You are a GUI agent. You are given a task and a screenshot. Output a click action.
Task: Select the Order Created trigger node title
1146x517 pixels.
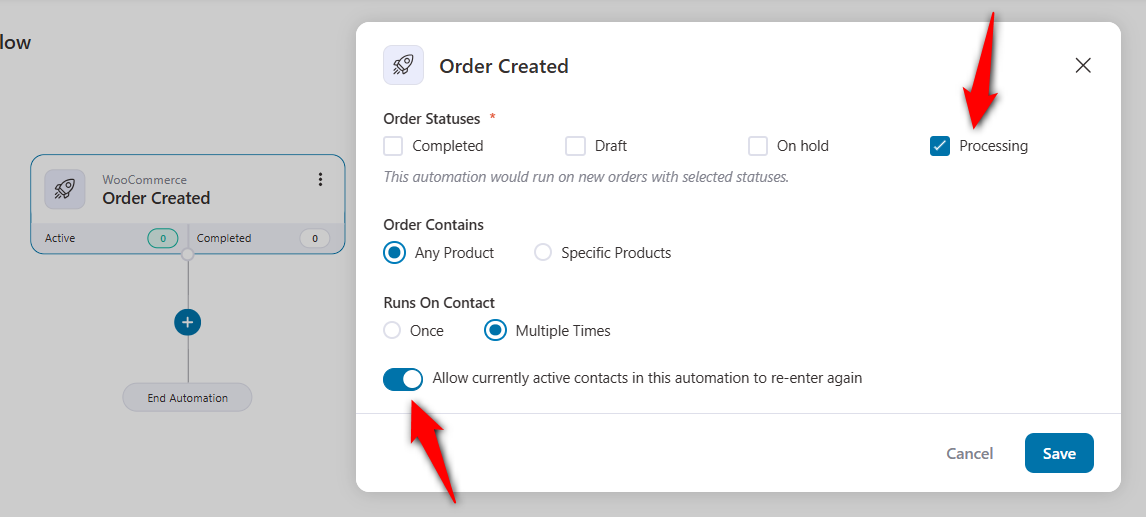tap(156, 198)
